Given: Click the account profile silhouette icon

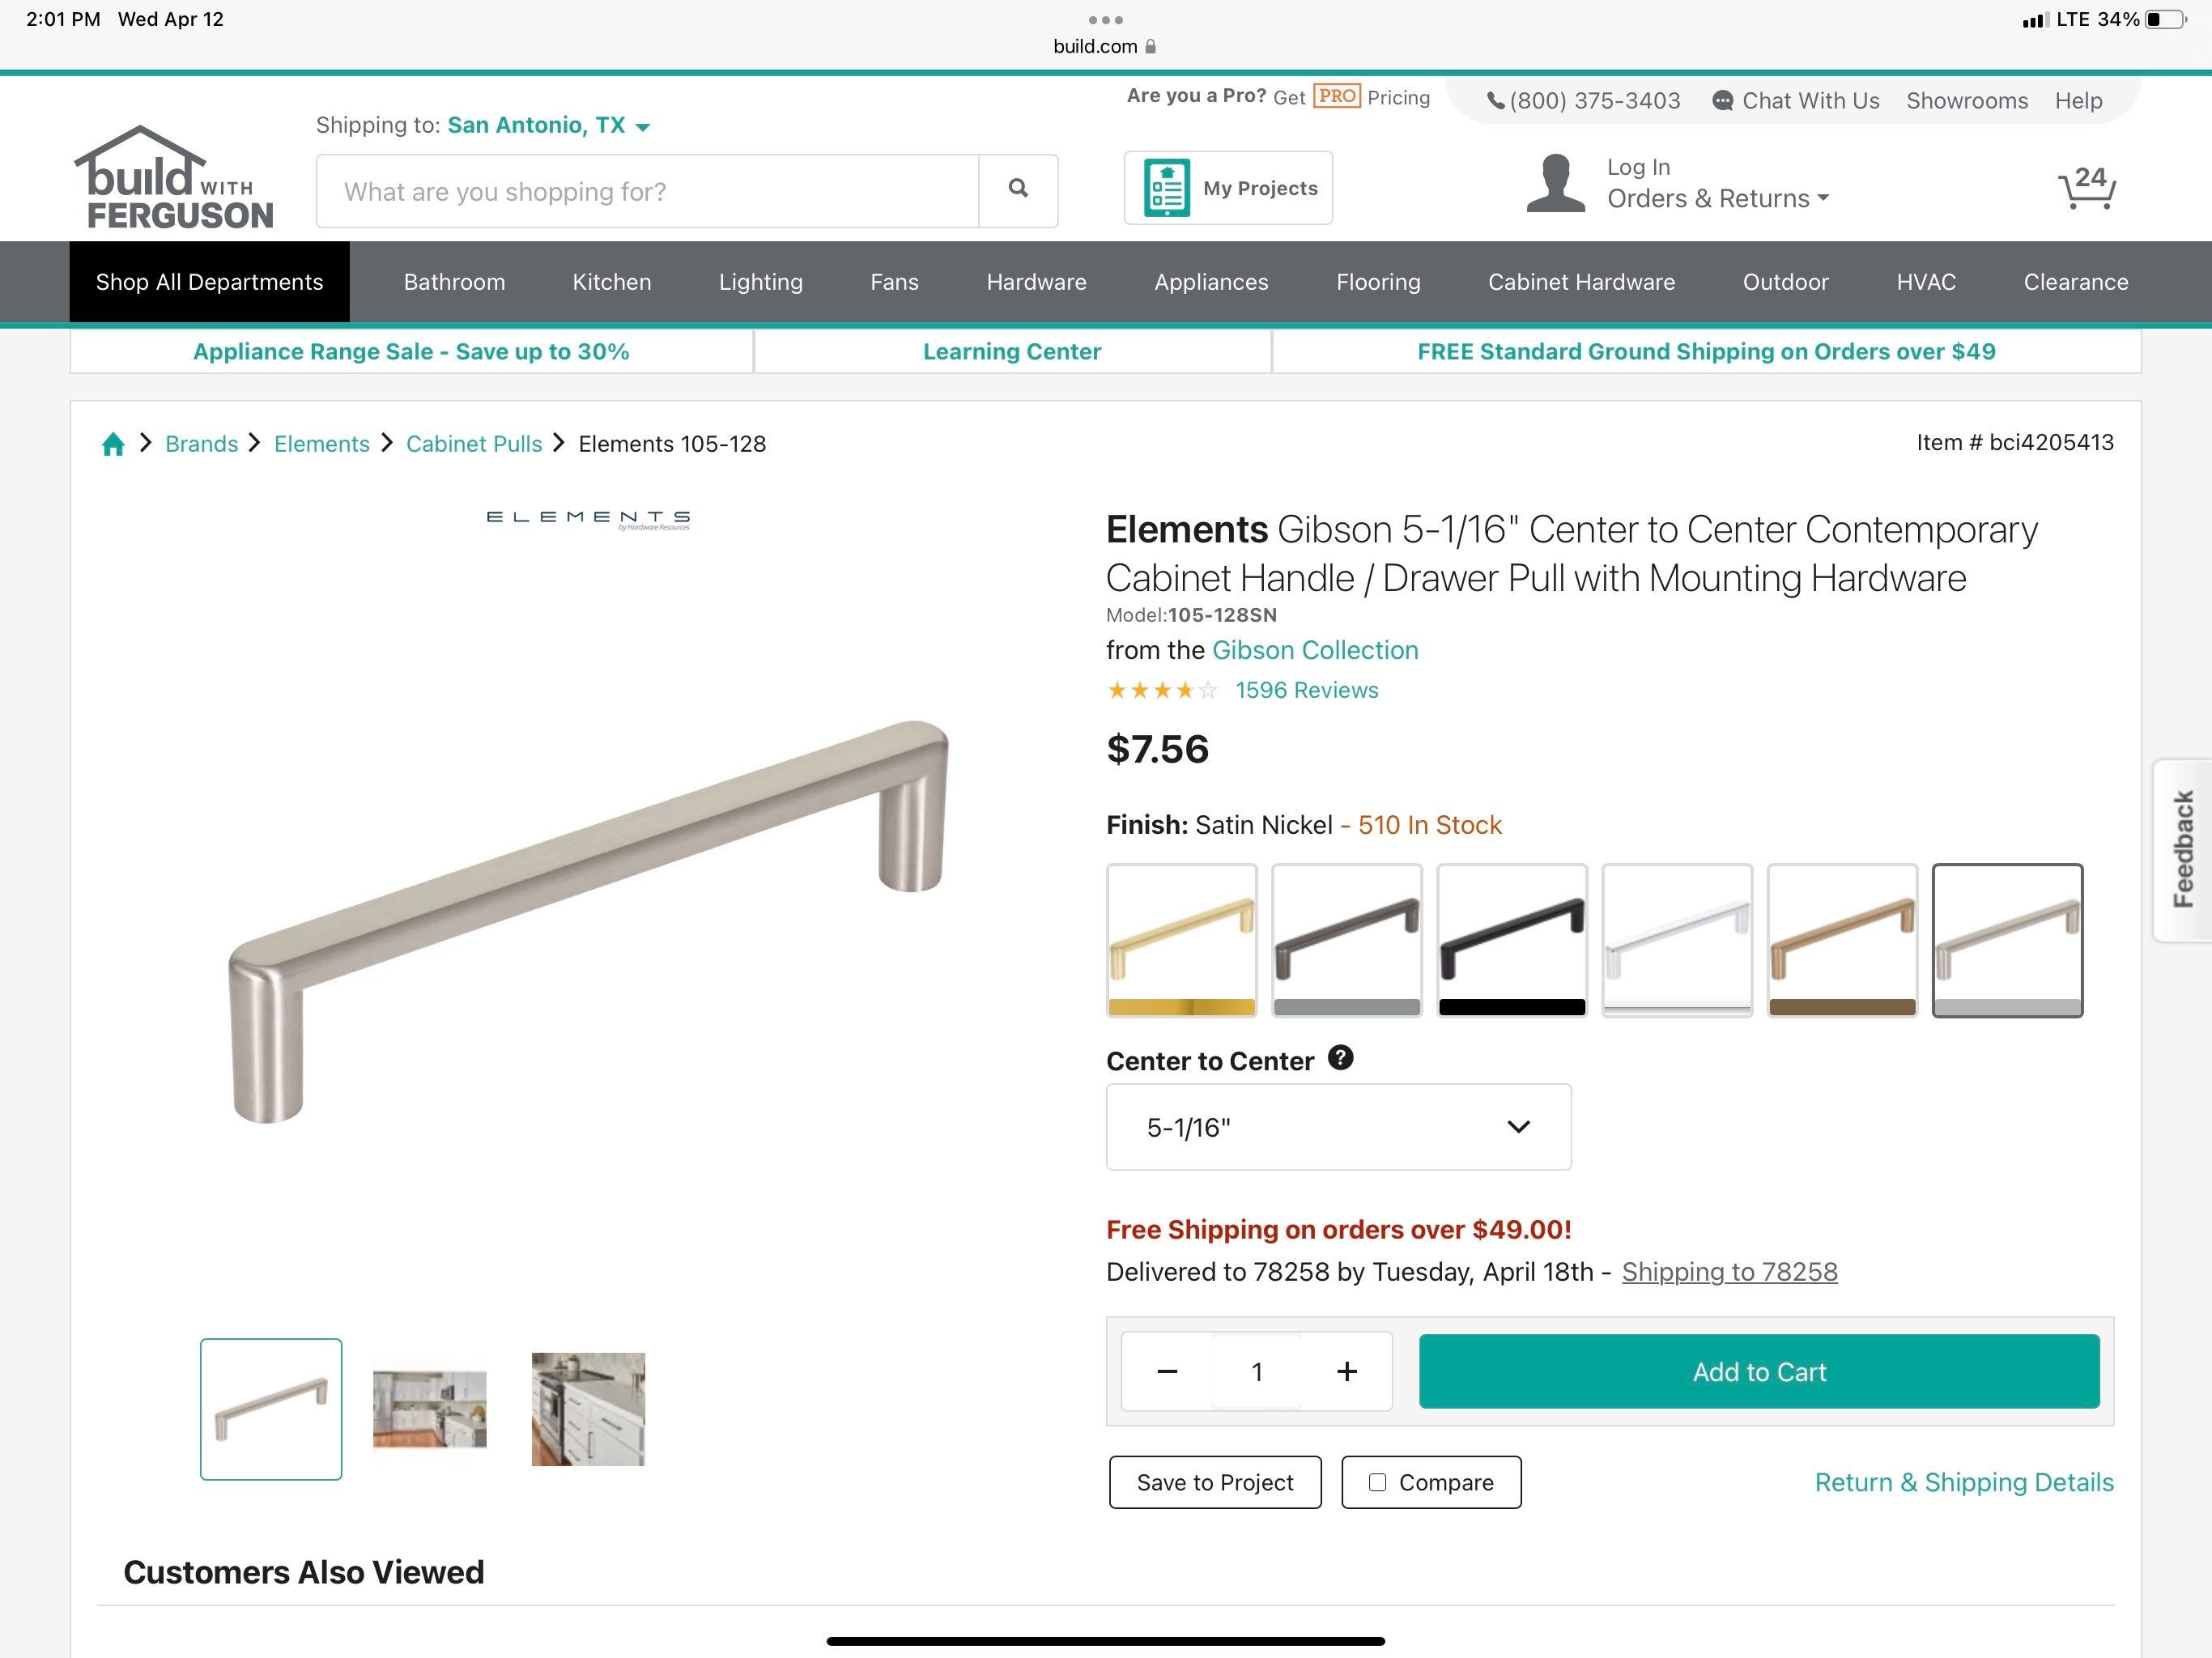Looking at the screenshot, I should pos(1555,184).
